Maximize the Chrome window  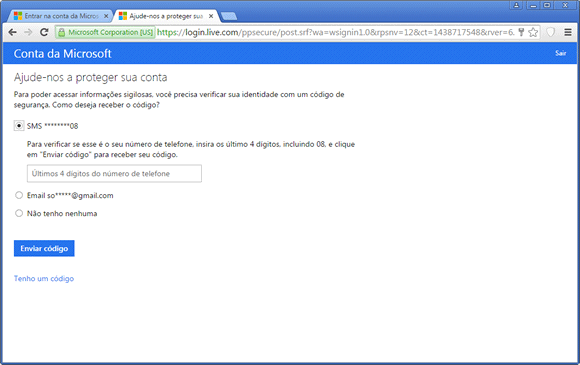tap(547, 5)
